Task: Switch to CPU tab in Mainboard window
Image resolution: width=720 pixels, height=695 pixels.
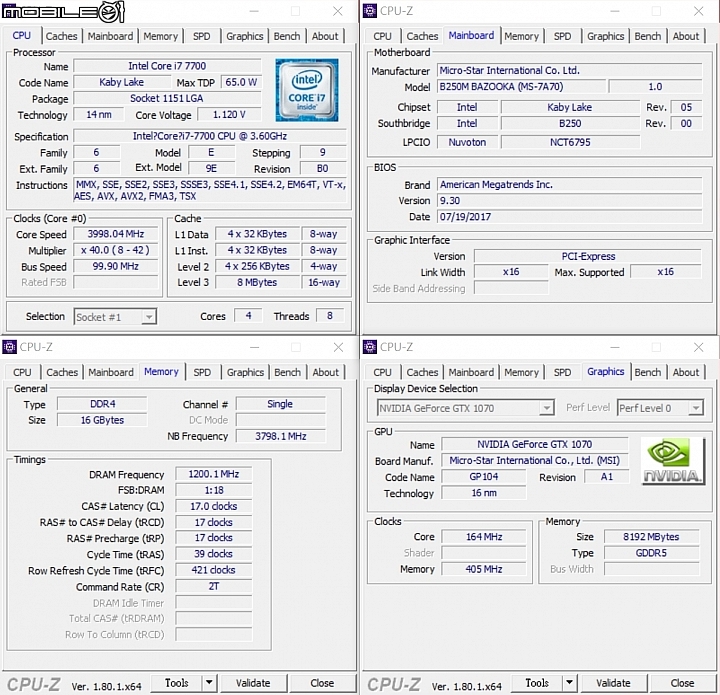Action: click(382, 36)
